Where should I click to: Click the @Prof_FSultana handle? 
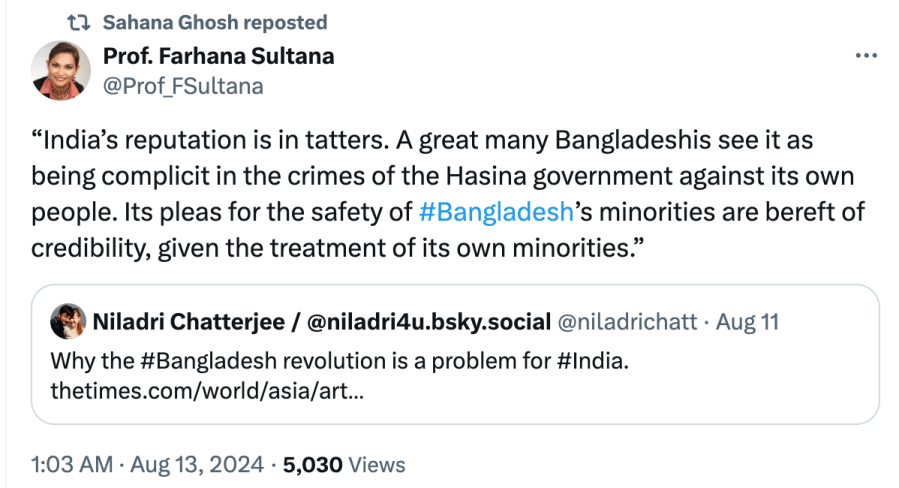(183, 86)
